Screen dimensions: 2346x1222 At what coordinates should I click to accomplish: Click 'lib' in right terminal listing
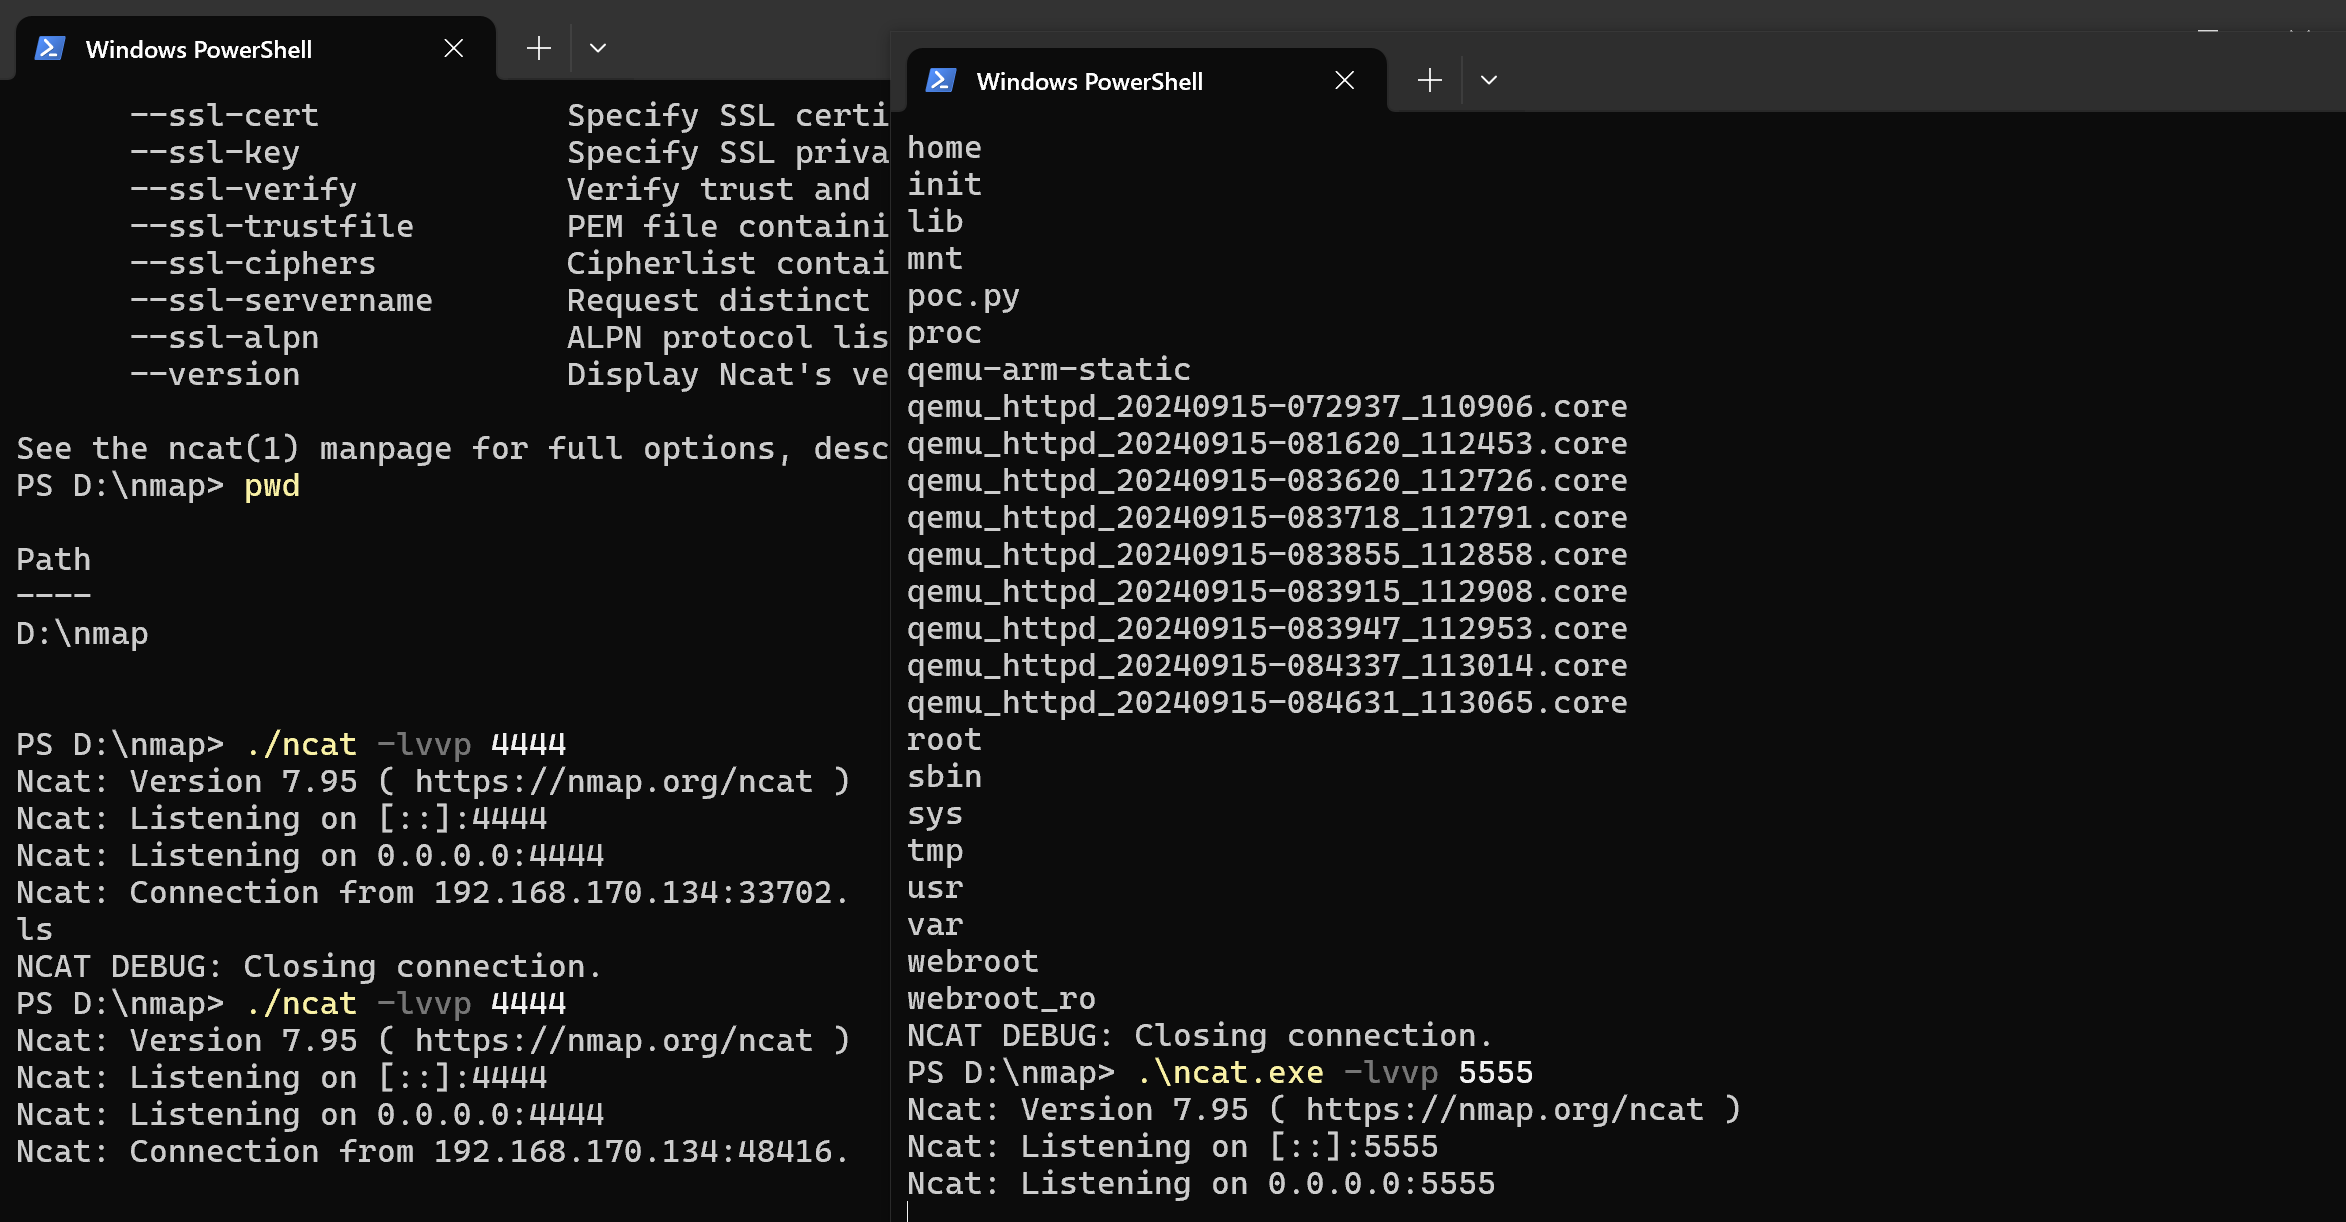(935, 222)
